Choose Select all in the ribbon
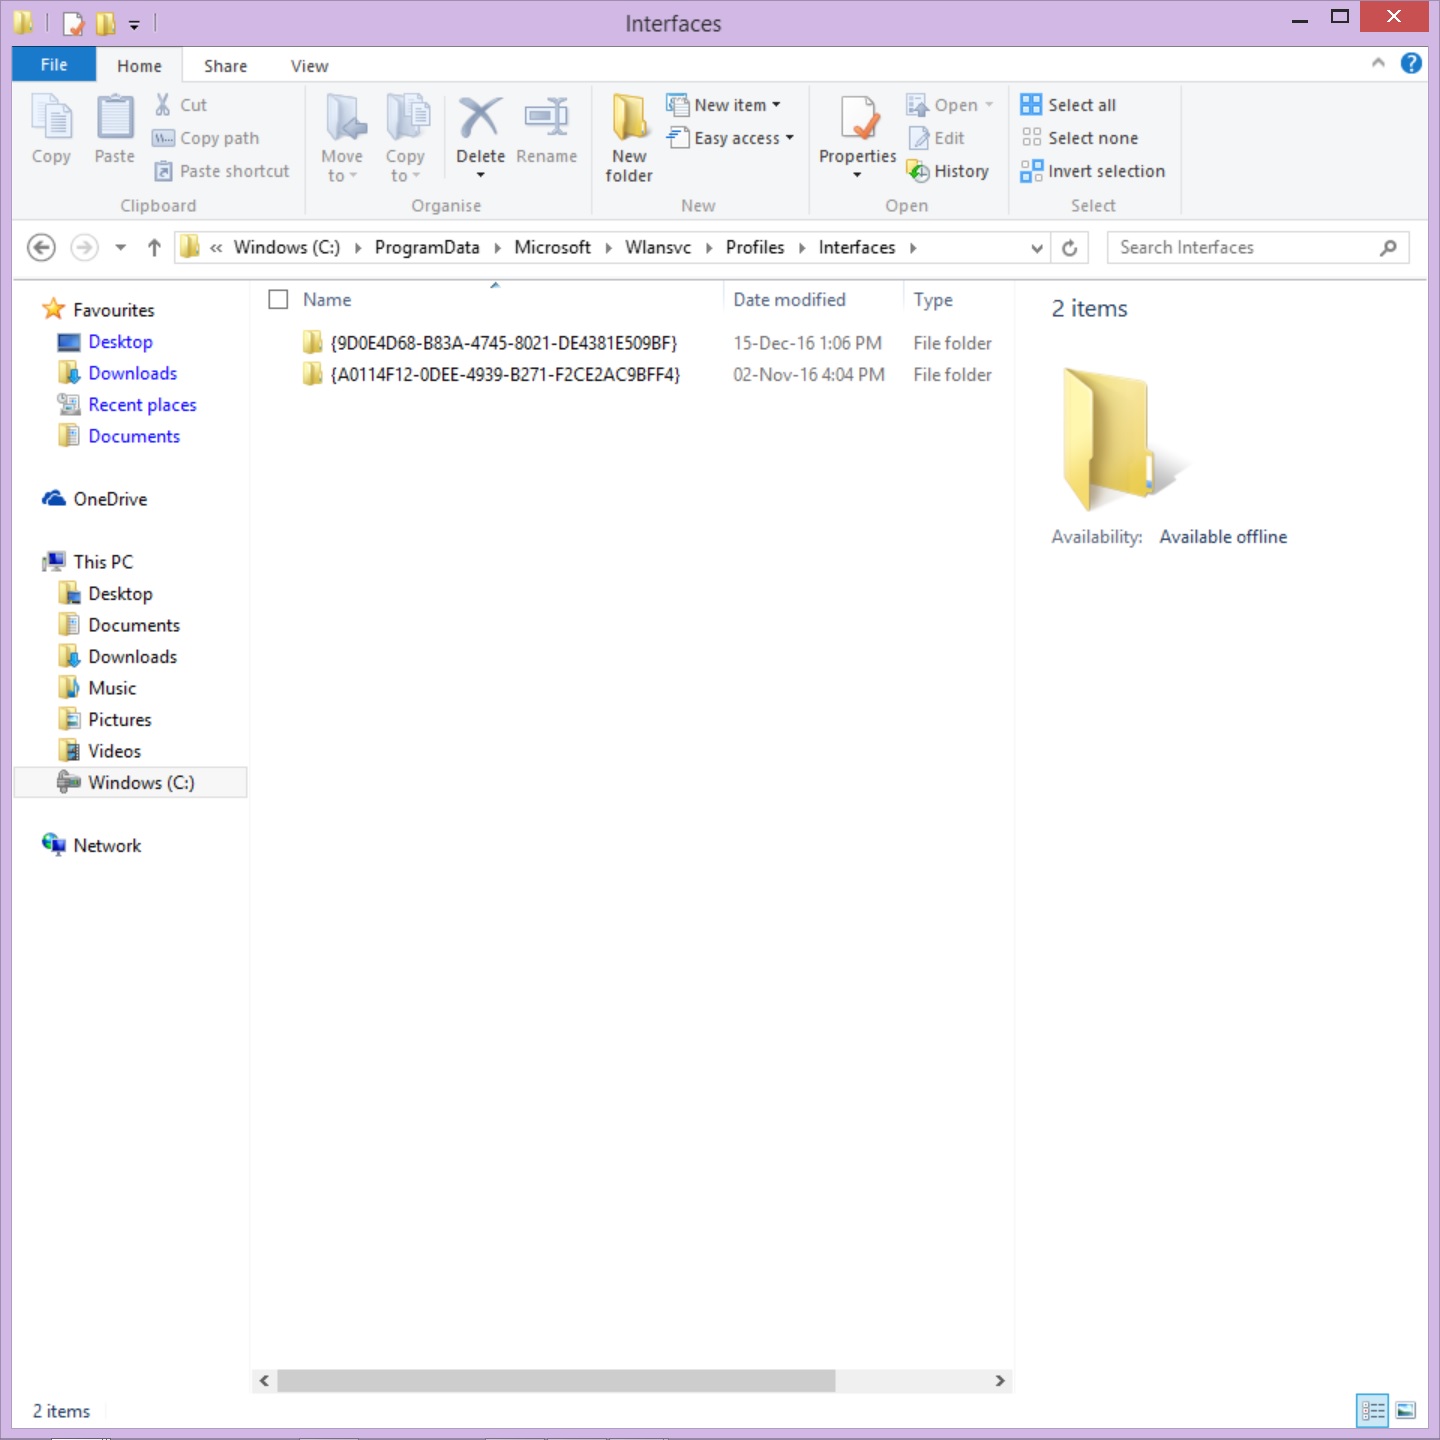The width and height of the screenshot is (1440, 1440). coord(1068,105)
